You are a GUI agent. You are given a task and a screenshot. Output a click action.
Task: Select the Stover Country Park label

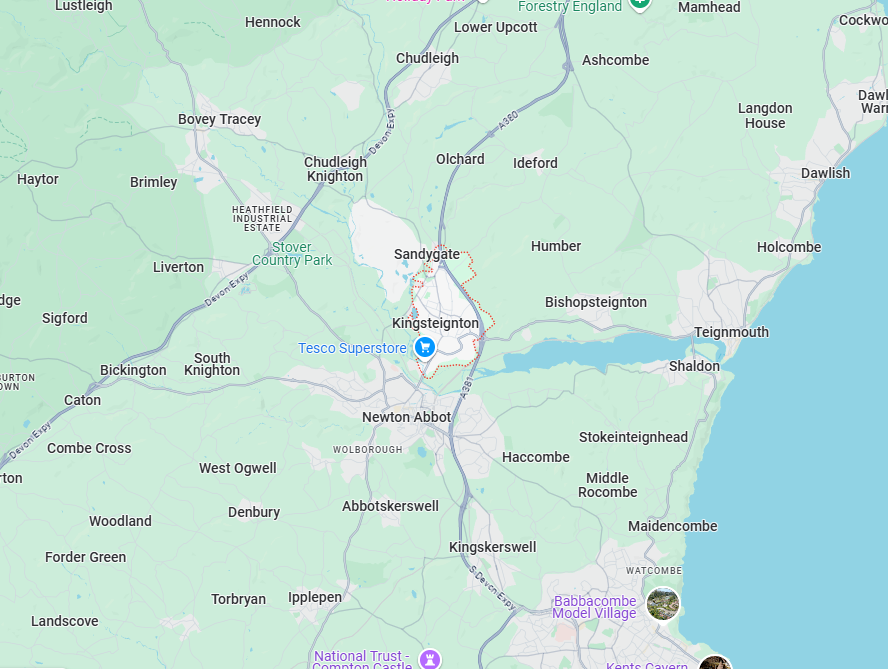pyautogui.click(x=292, y=254)
